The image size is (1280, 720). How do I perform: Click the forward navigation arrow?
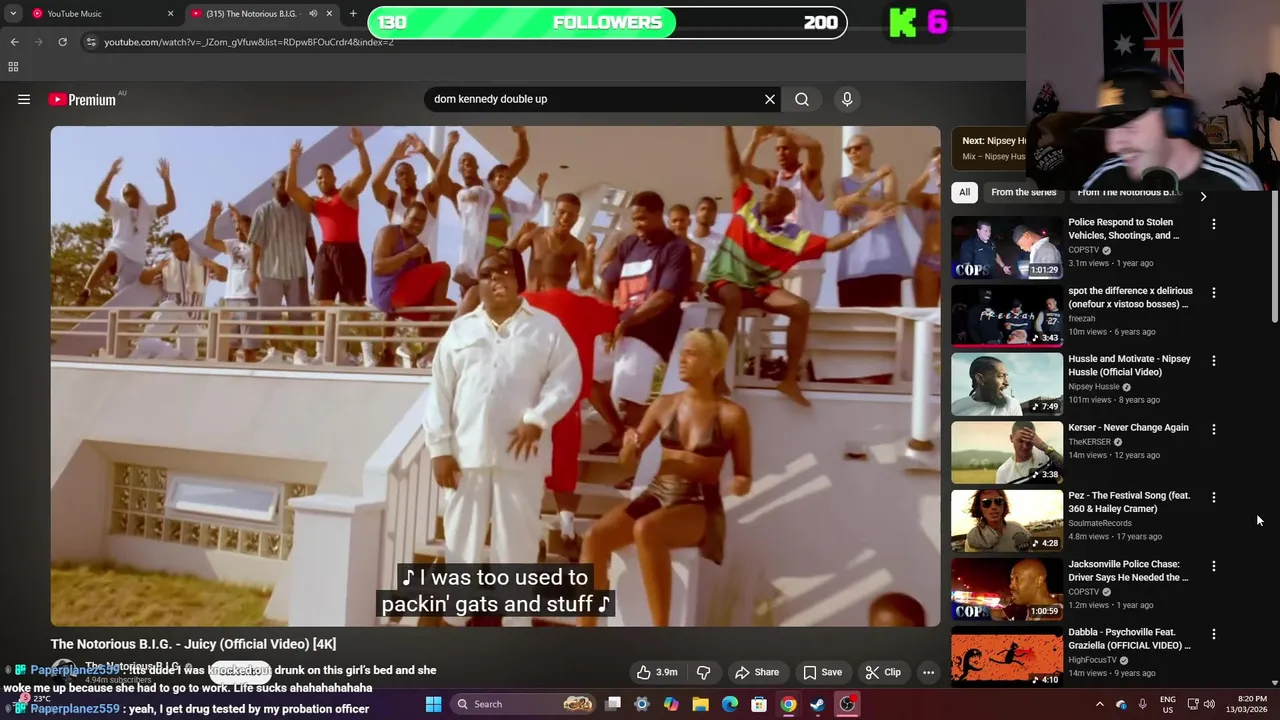coord(38,42)
